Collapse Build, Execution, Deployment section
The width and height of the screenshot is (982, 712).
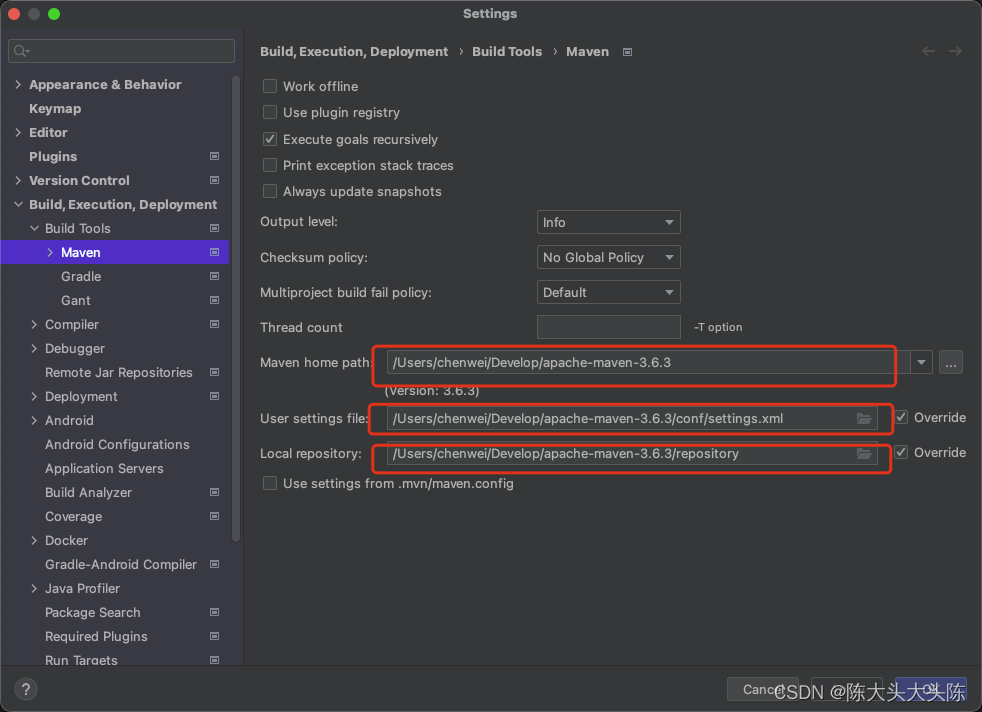18,204
